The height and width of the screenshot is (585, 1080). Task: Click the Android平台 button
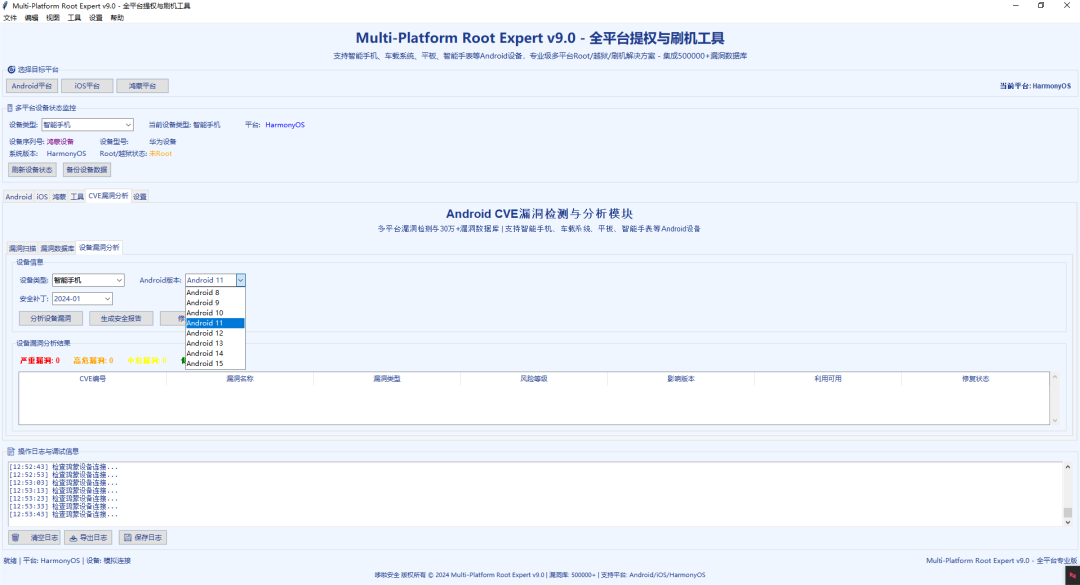point(32,86)
